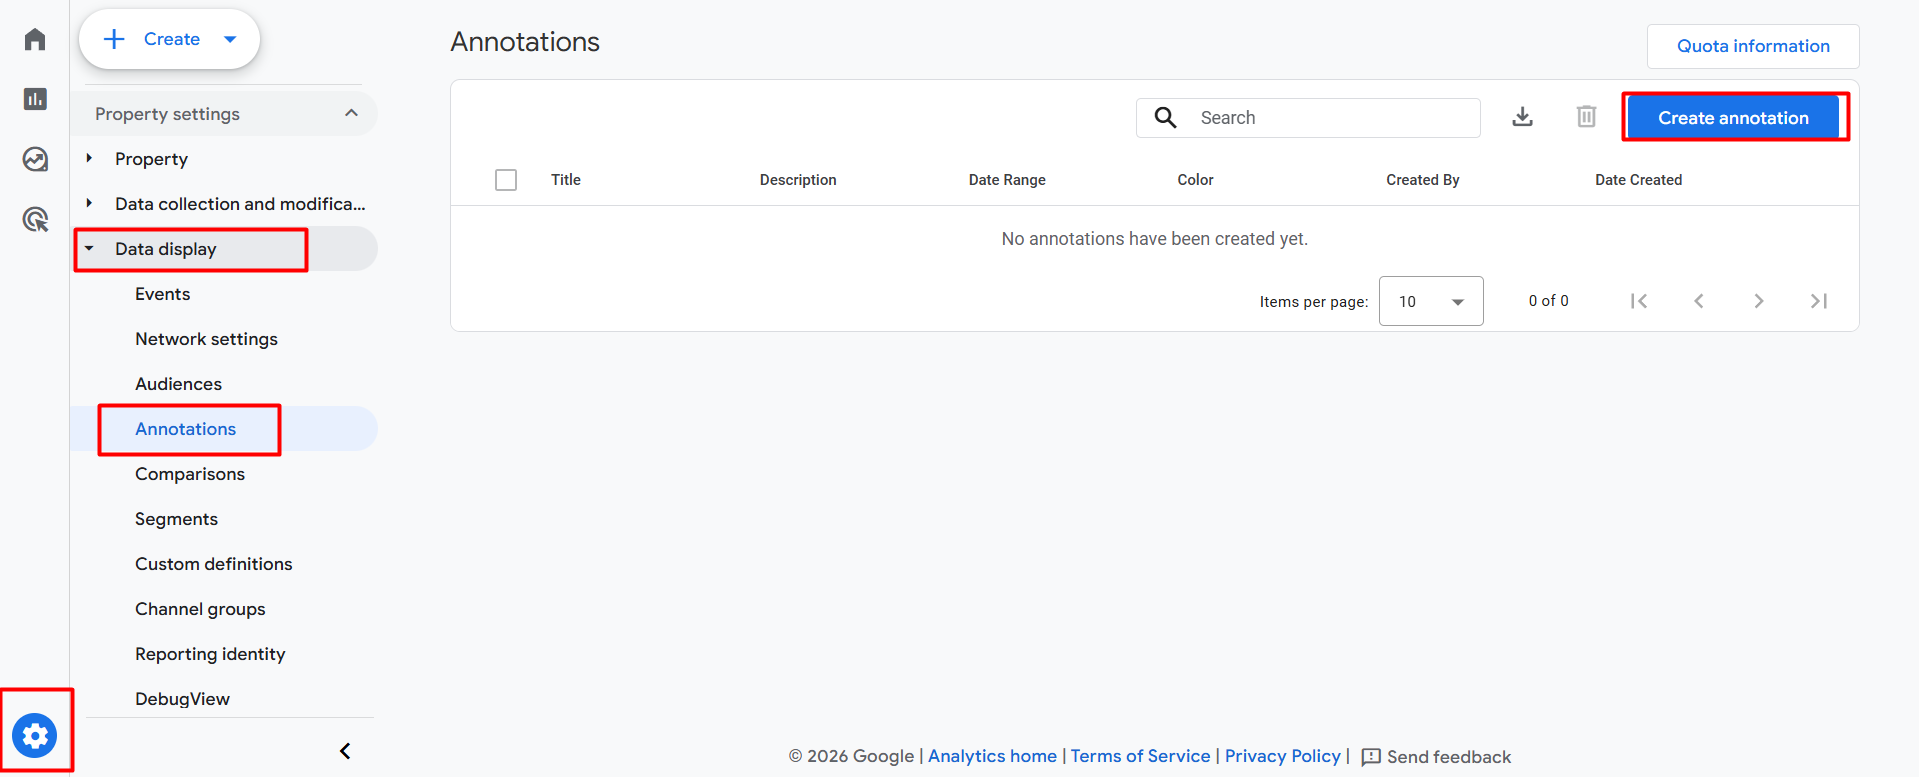Open the Items per page dropdown
This screenshot has width=1919, height=777.
point(1431,301)
